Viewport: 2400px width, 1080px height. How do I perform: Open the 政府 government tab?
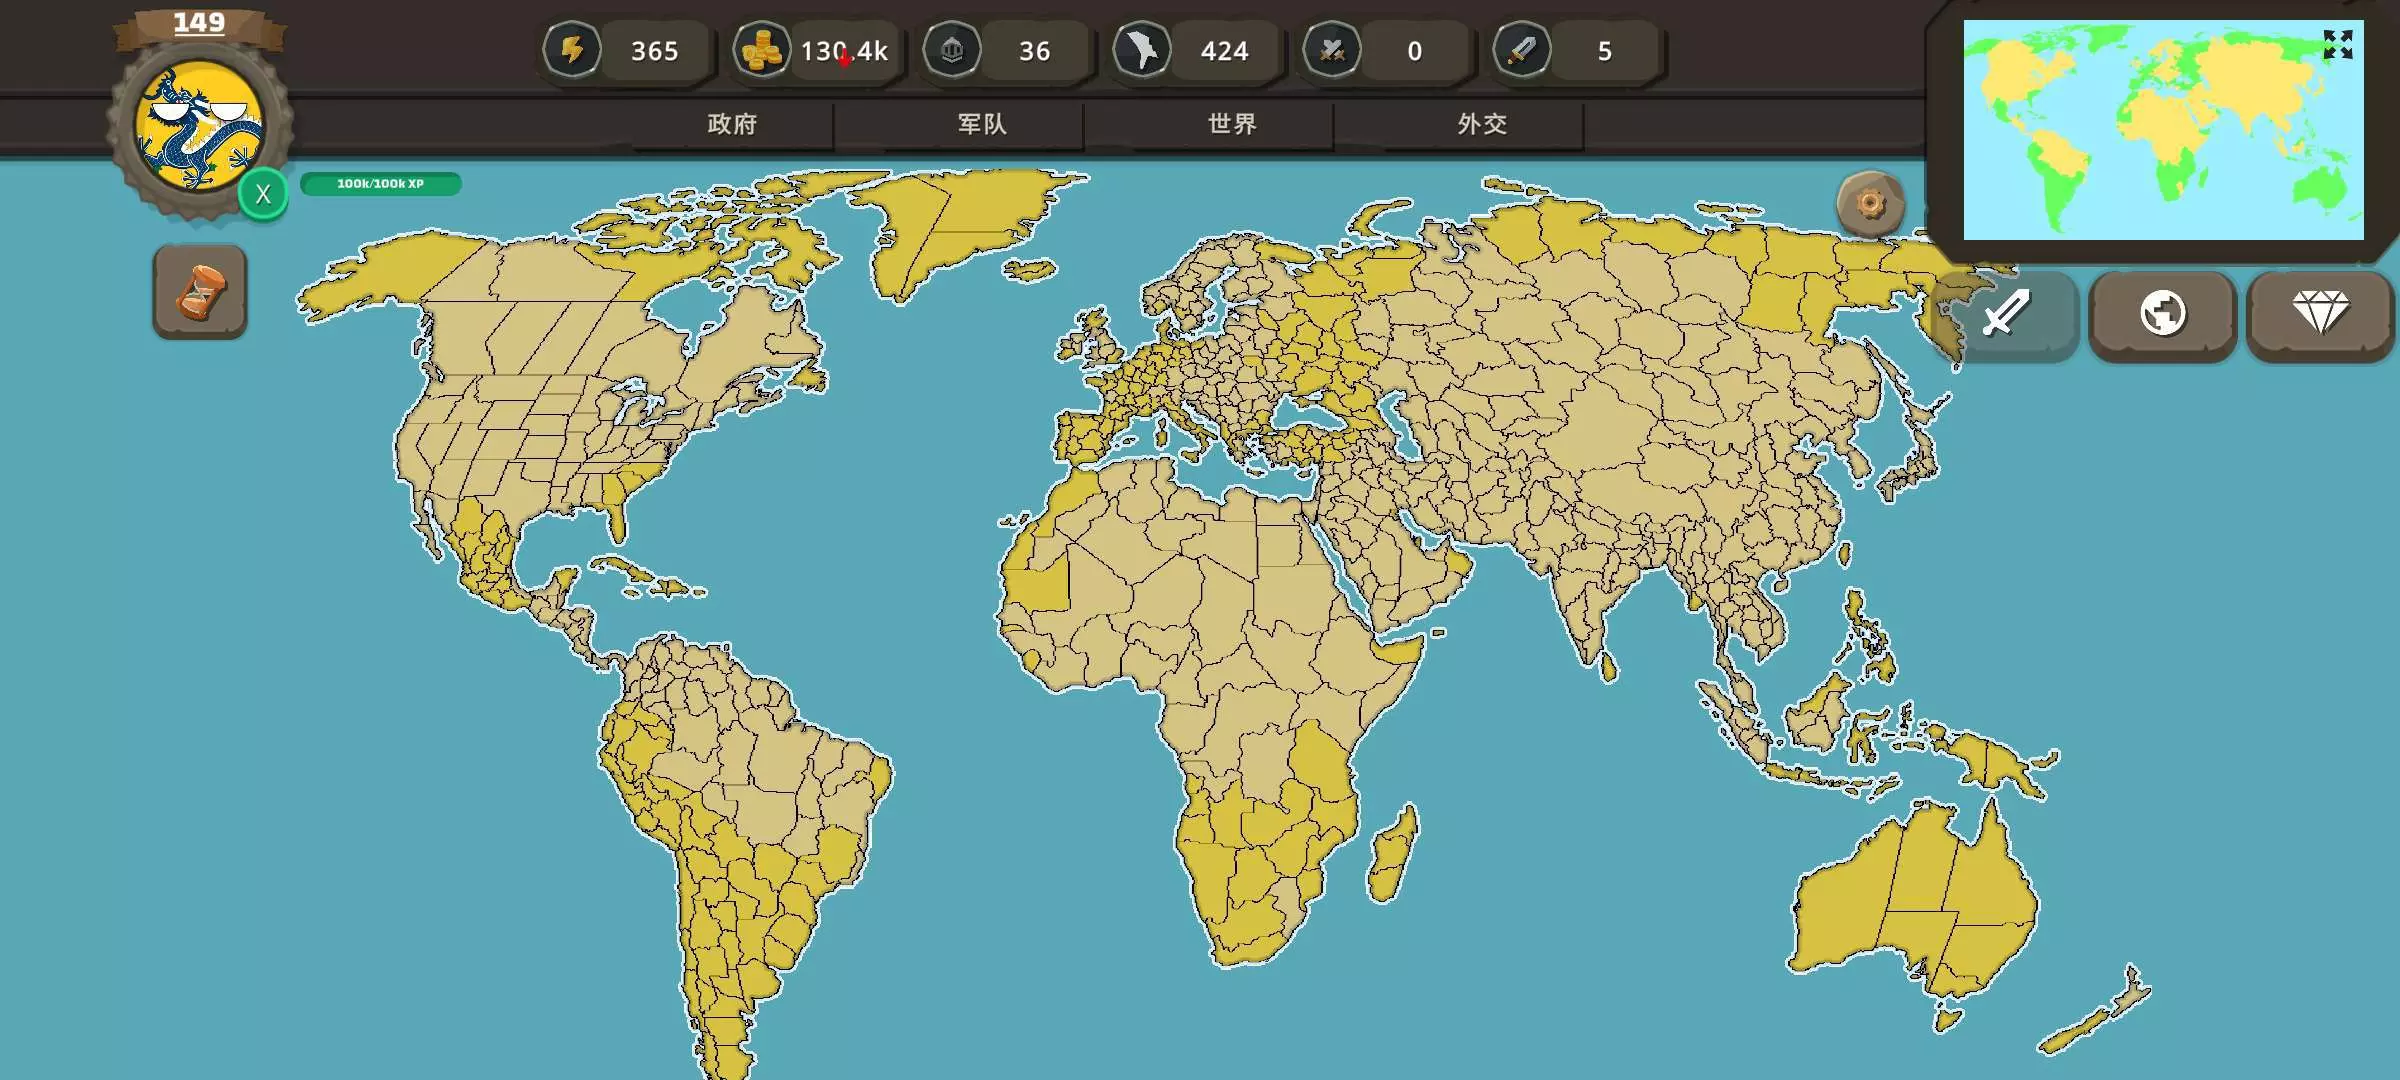[x=732, y=124]
